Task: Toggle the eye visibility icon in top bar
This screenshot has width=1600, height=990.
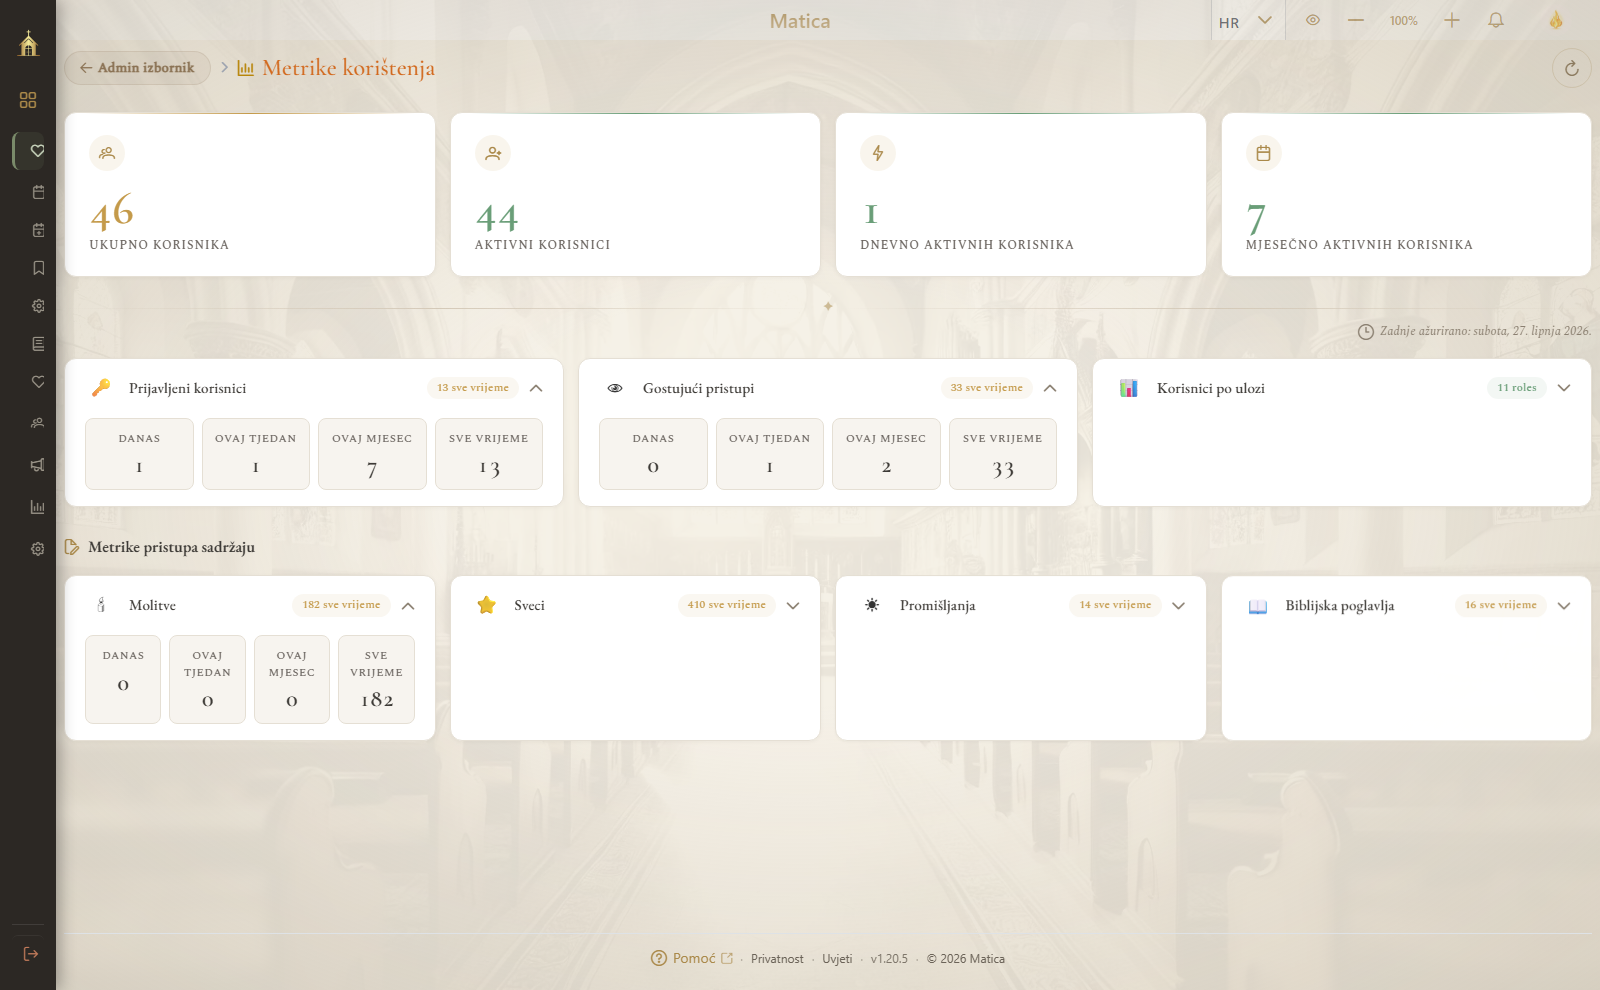Action: click(1313, 20)
